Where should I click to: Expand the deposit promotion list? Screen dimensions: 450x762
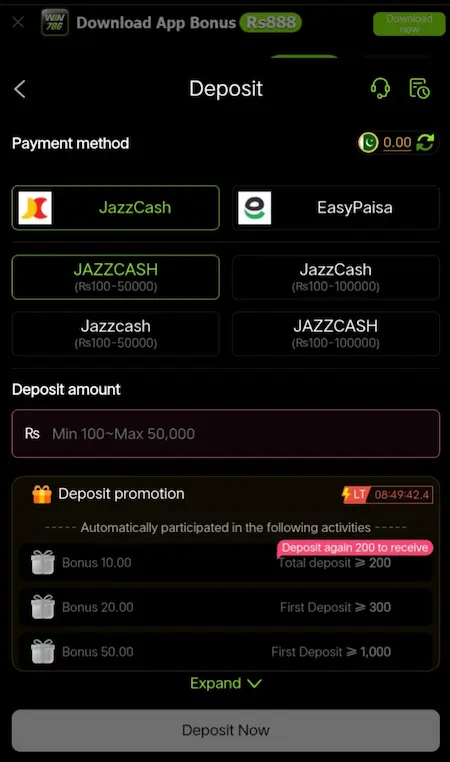point(226,683)
